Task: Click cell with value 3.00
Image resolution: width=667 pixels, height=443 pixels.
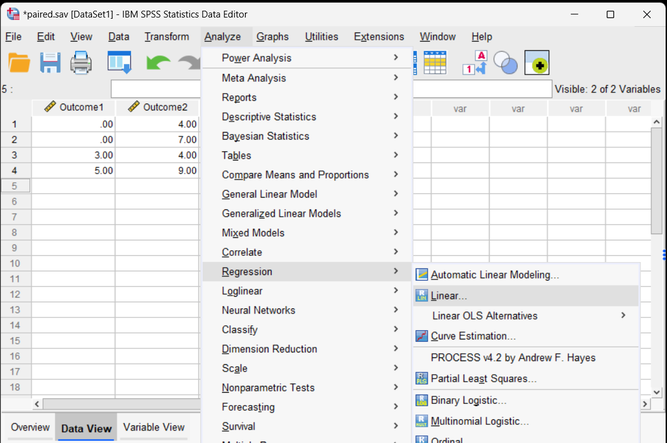Action: click(x=73, y=155)
